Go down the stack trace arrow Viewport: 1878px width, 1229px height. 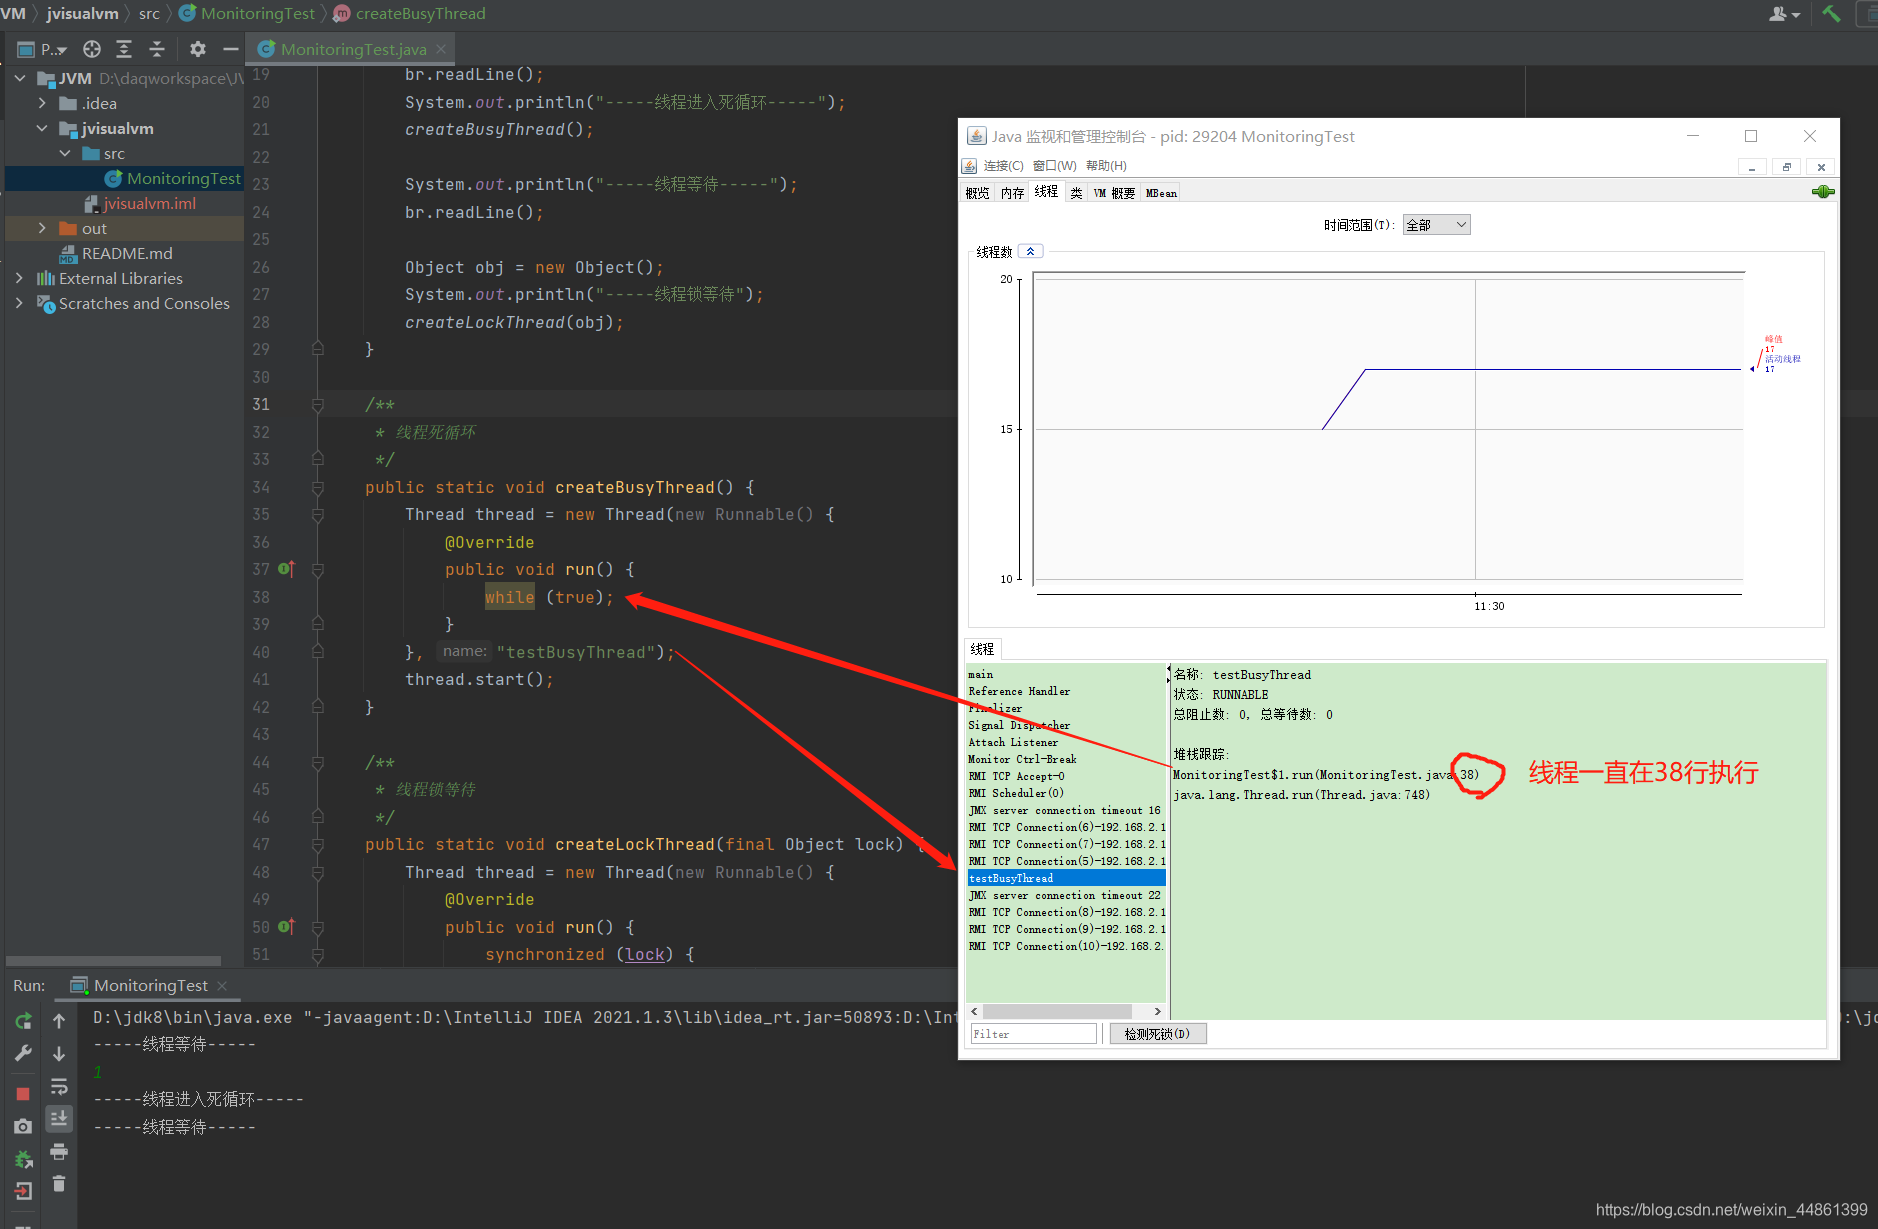(59, 1053)
